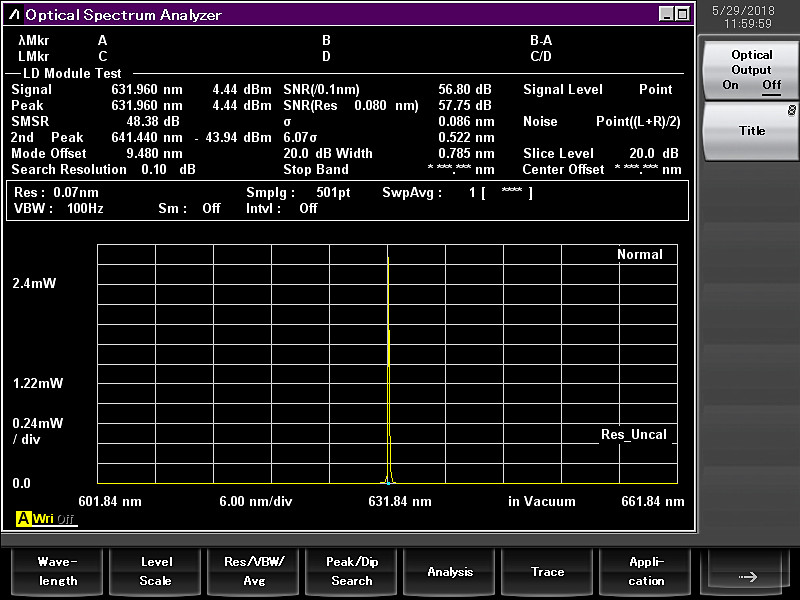Maximize the Optical Spectrum Analyzer window

pyautogui.click(x=682, y=14)
